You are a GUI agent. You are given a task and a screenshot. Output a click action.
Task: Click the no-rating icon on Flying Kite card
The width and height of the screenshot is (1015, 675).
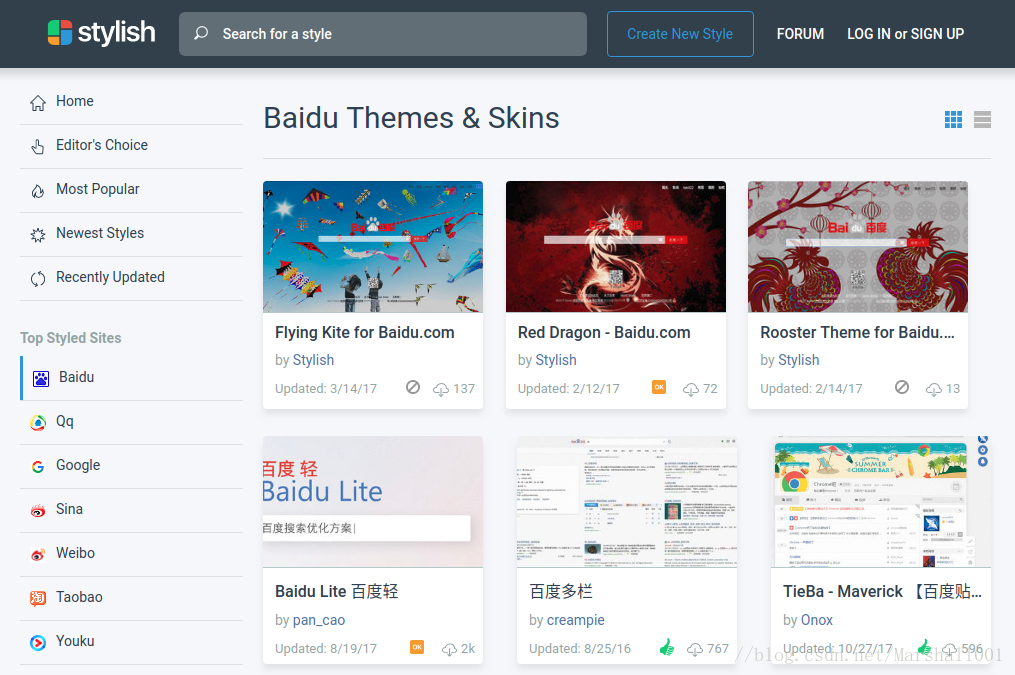(x=413, y=387)
